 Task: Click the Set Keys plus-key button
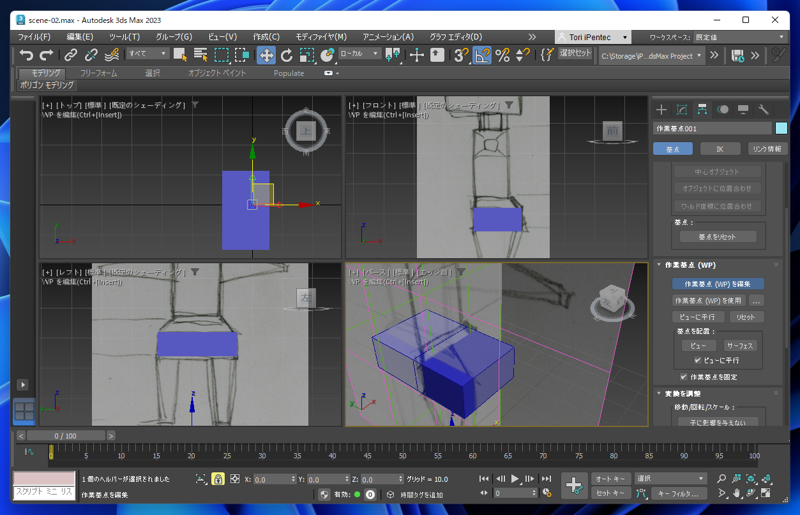click(x=573, y=485)
